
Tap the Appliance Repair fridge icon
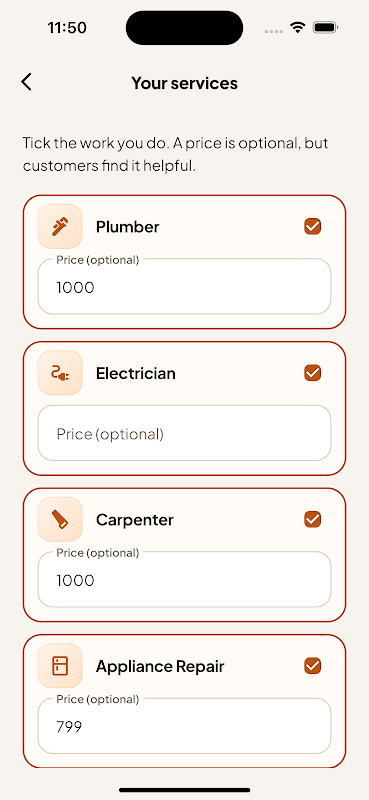pyautogui.click(x=60, y=666)
